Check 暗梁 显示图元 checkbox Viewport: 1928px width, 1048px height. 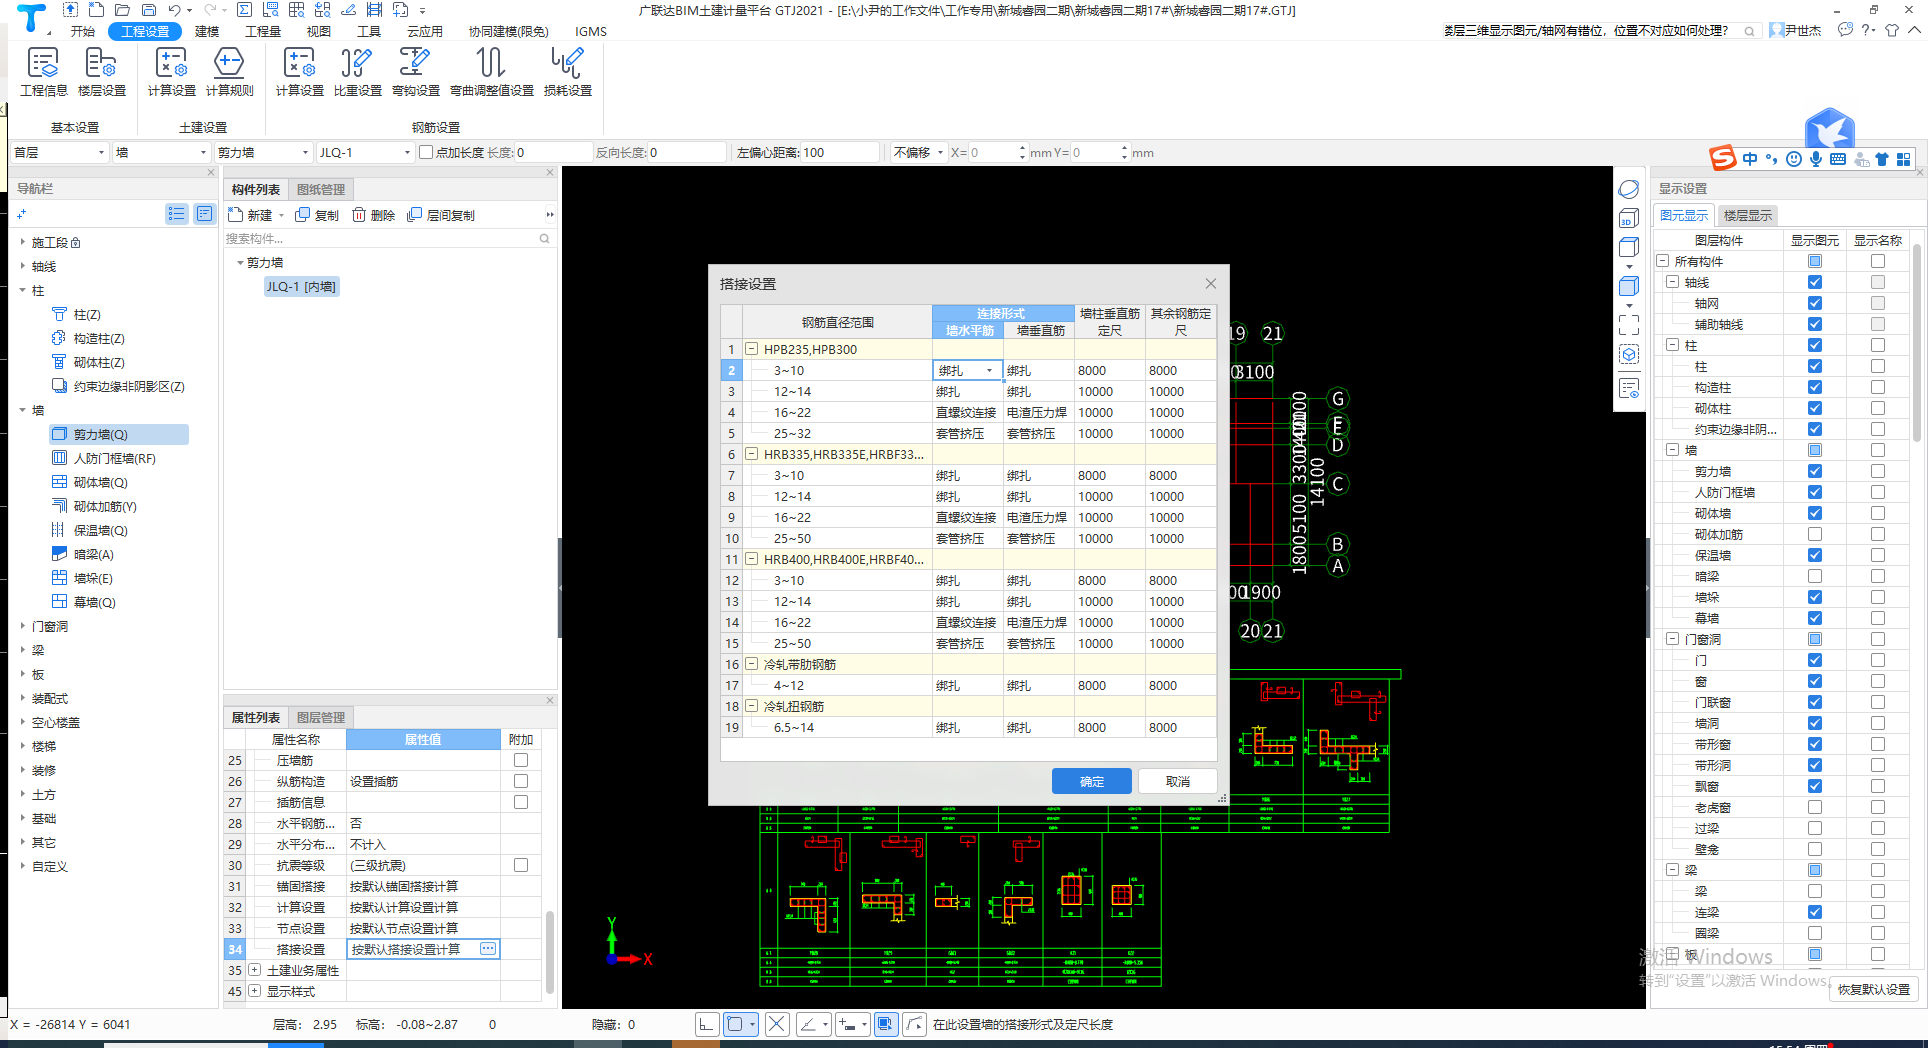coord(1815,576)
